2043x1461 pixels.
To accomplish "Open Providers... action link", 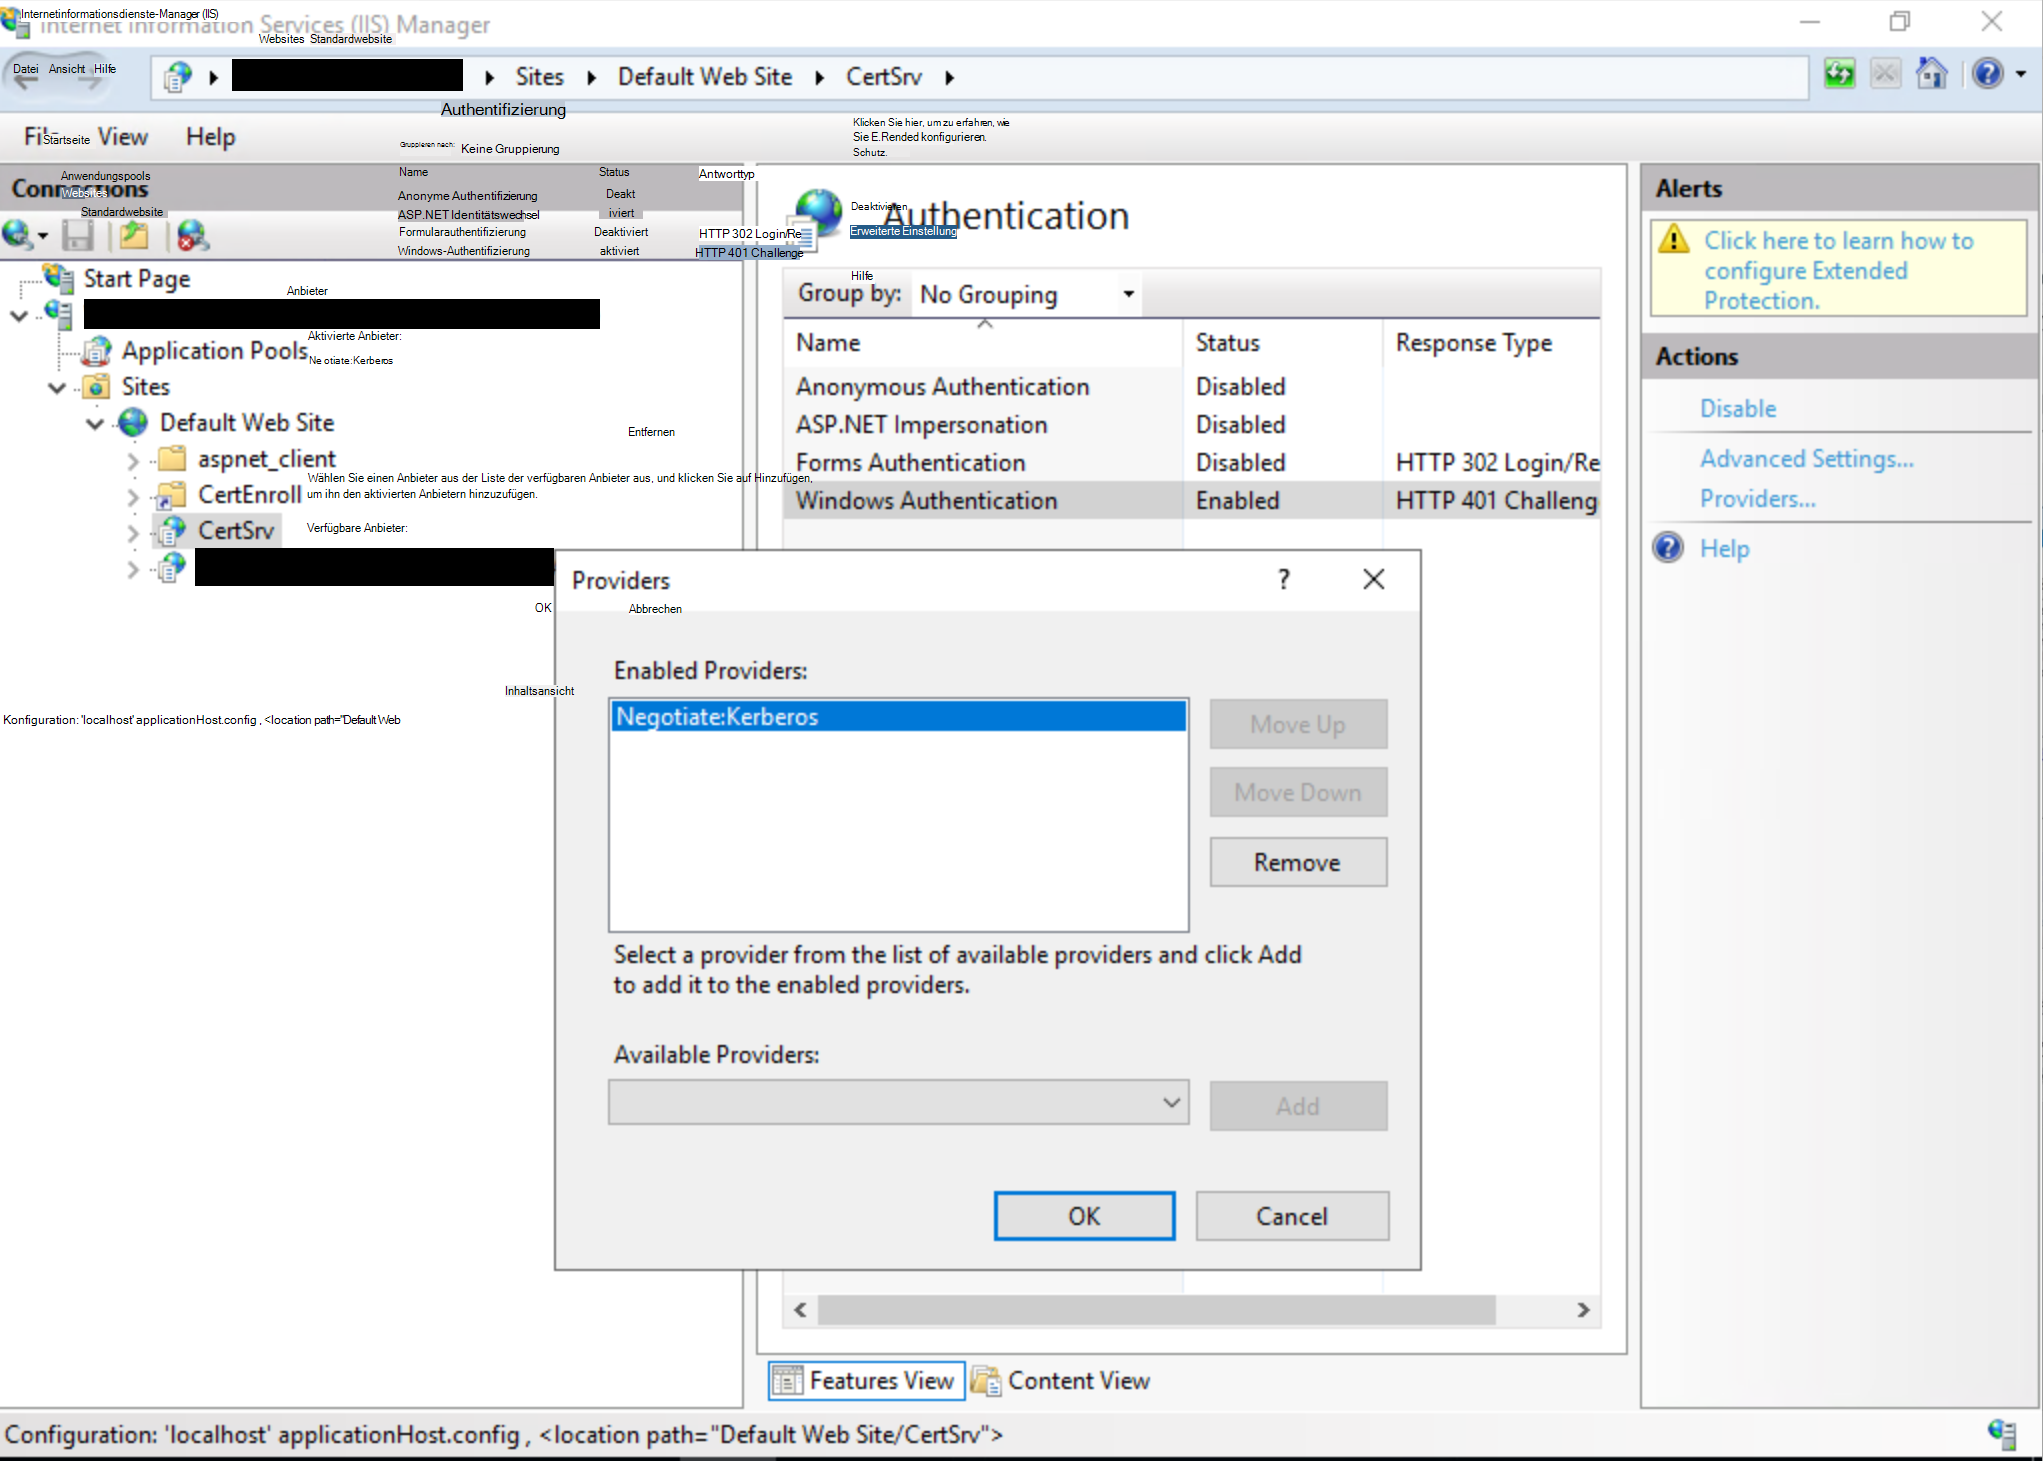I will [1757, 498].
